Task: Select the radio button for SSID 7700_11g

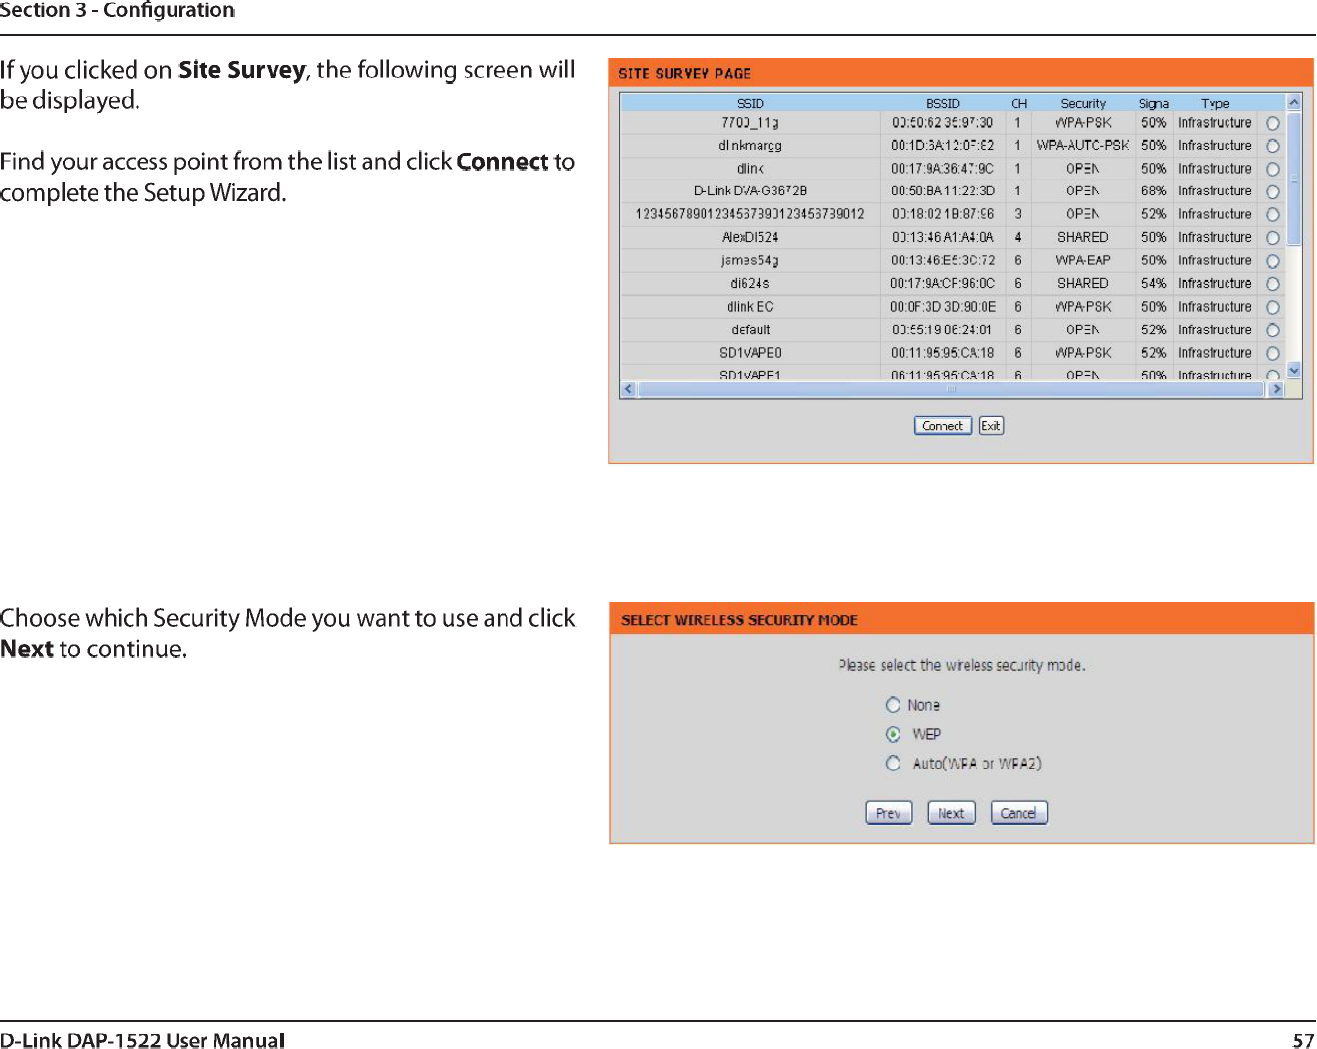Action: [x=1273, y=123]
